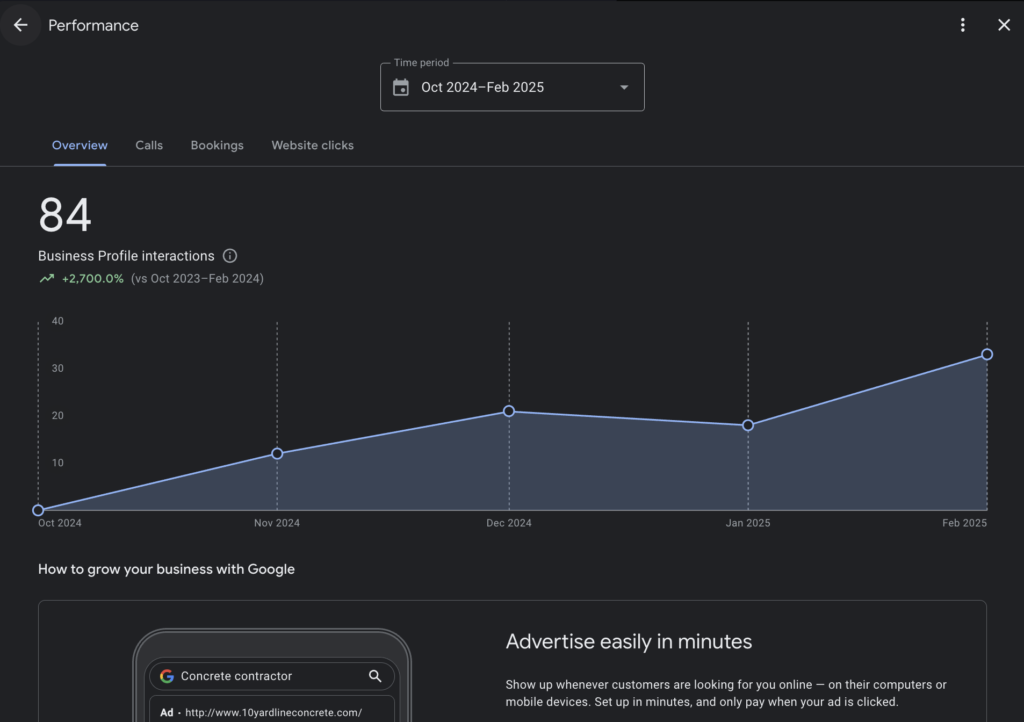Image resolution: width=1024 pixels, height=722 pixels.
Task: Select the Nov 2024 data point on chart
Action: tap(277, 453)
